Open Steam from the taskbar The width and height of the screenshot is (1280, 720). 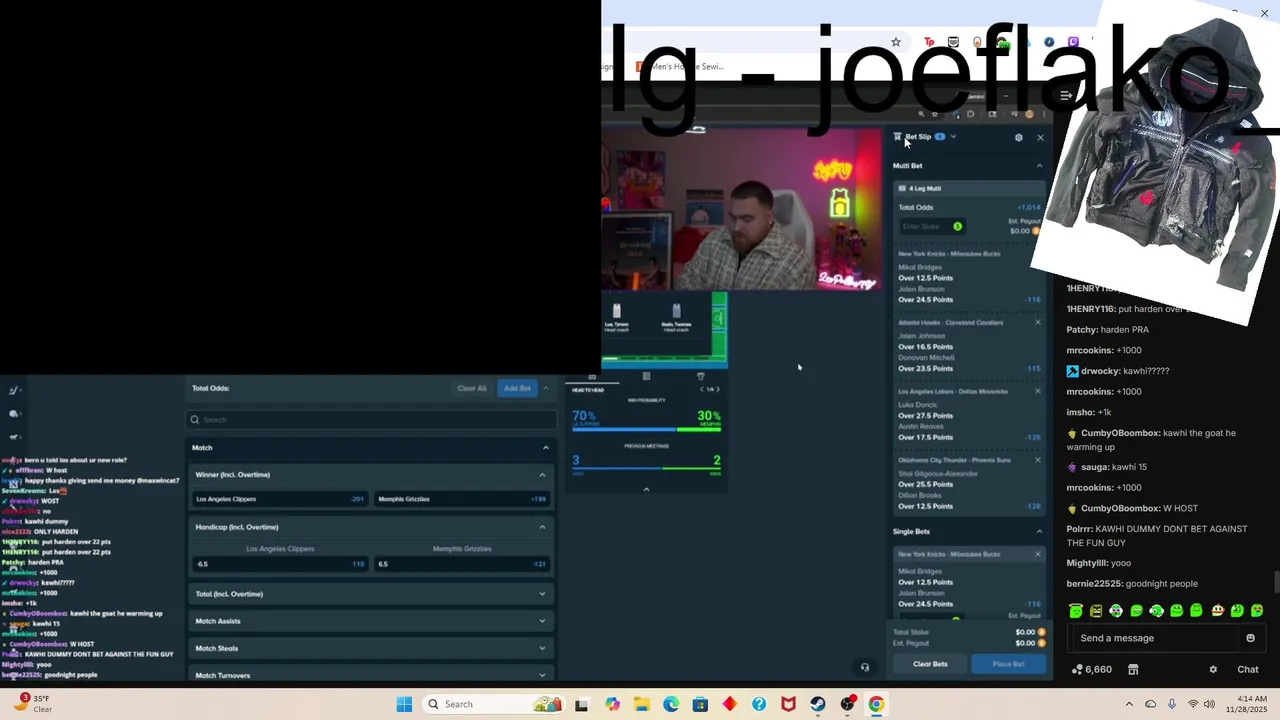tap(818, 704)
